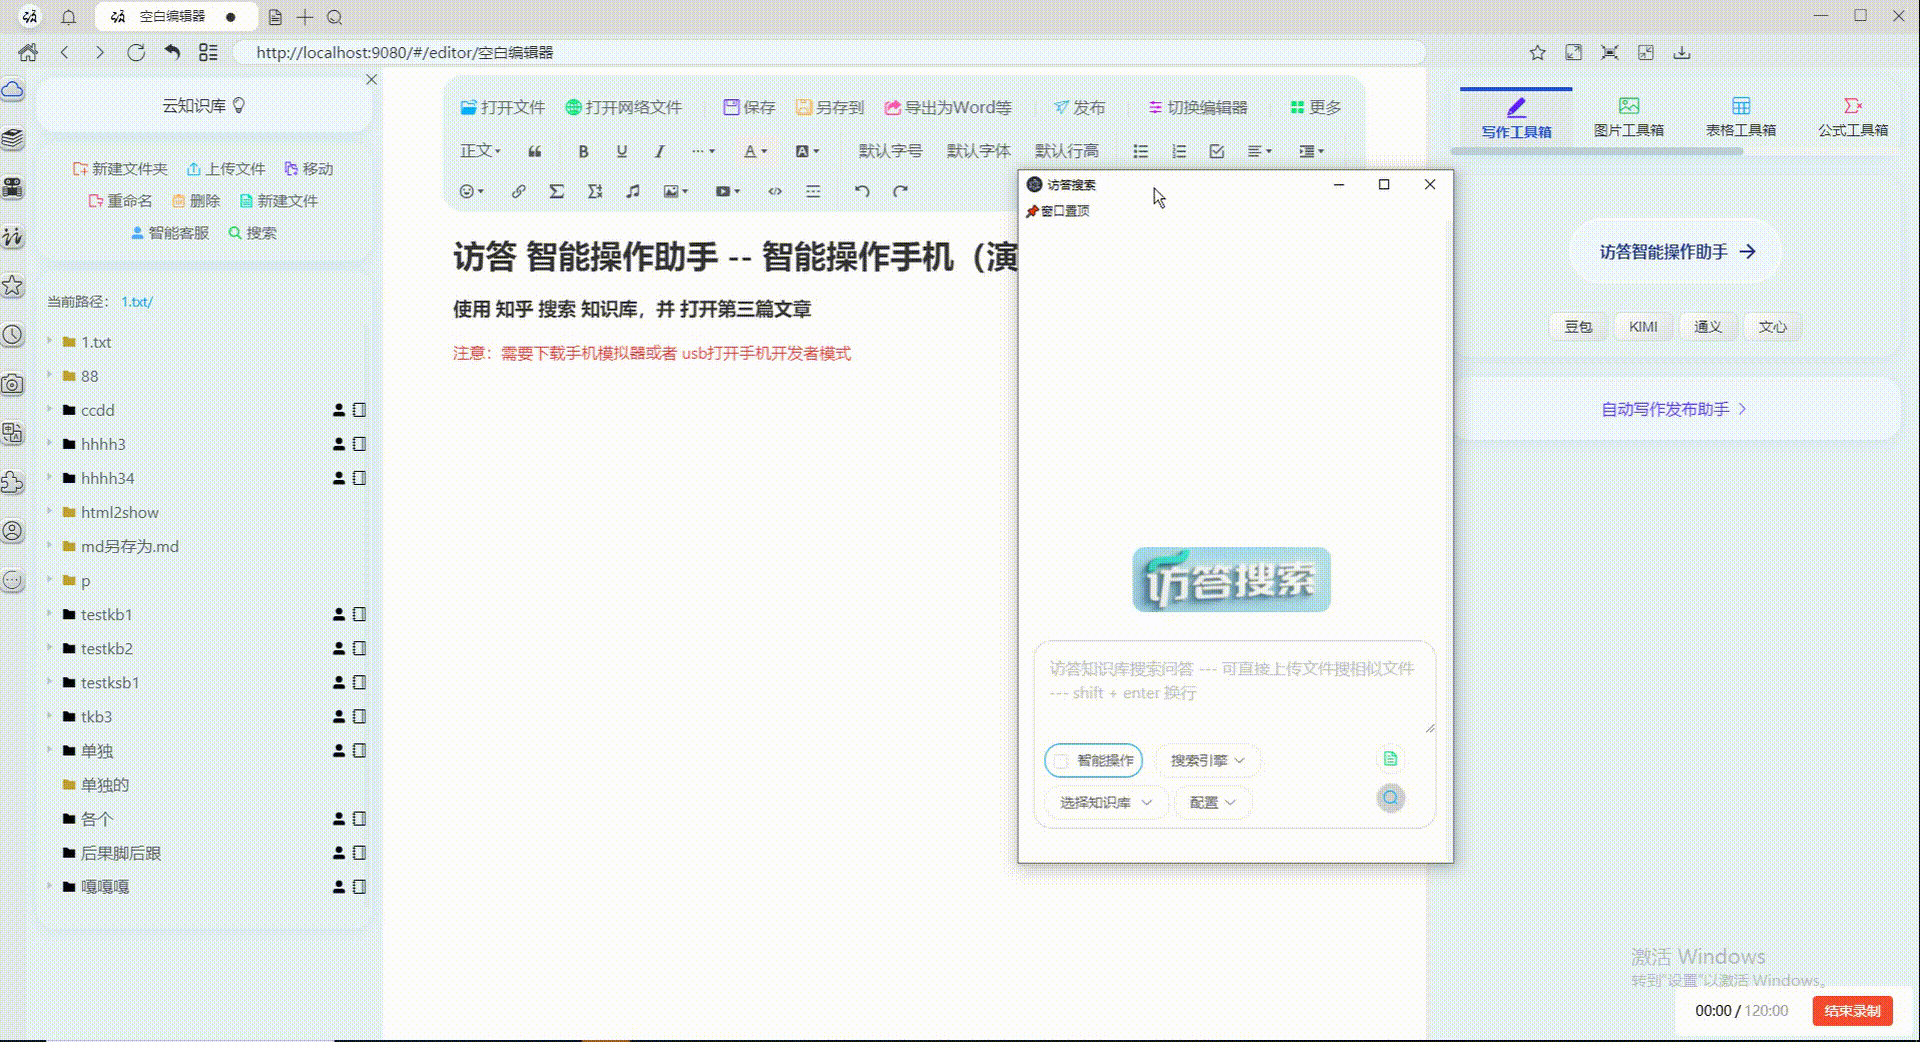Select the italic formatting tool
The image size is (1920, 1042).
click(659, 152)
